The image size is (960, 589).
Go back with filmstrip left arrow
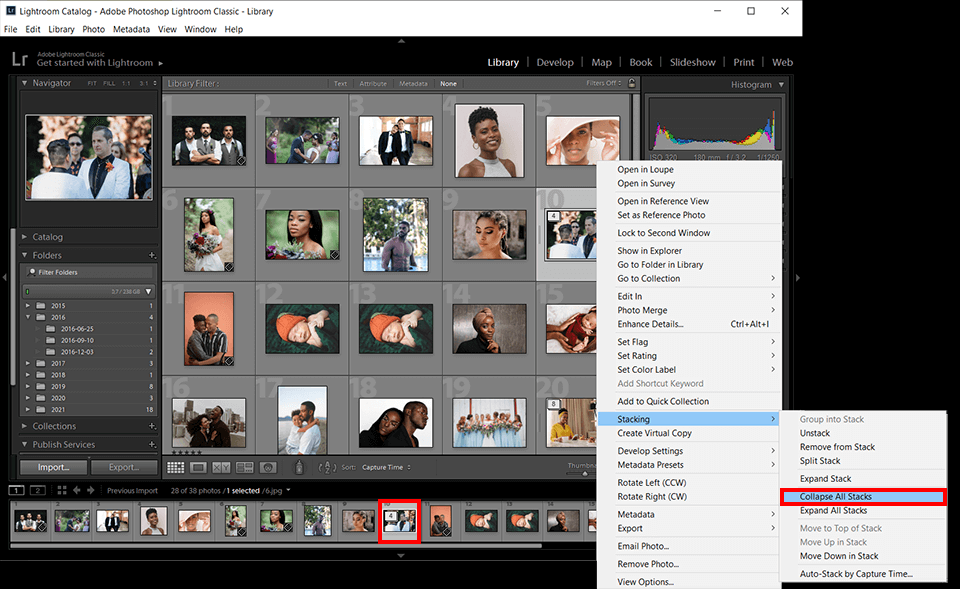77,490
